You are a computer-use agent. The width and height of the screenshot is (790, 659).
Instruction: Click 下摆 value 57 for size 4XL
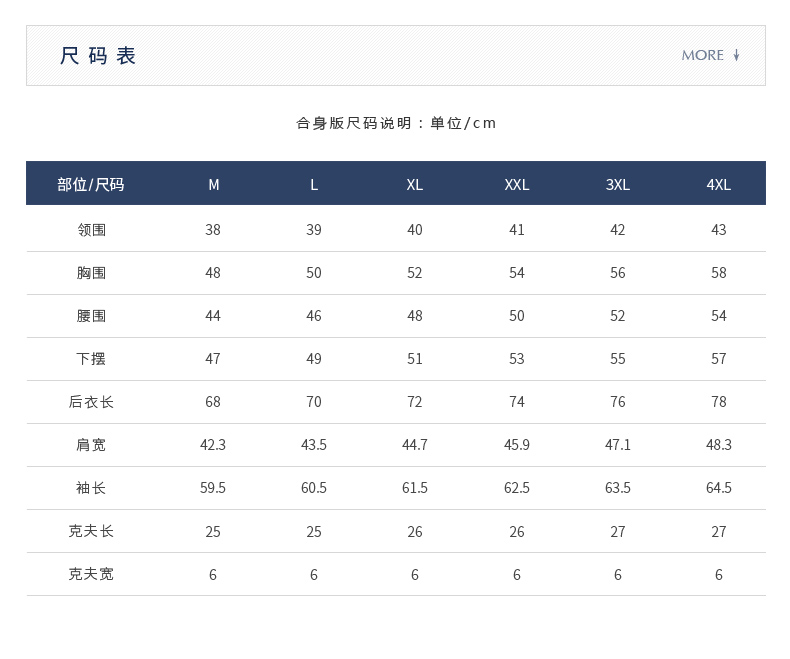point(718,359)
